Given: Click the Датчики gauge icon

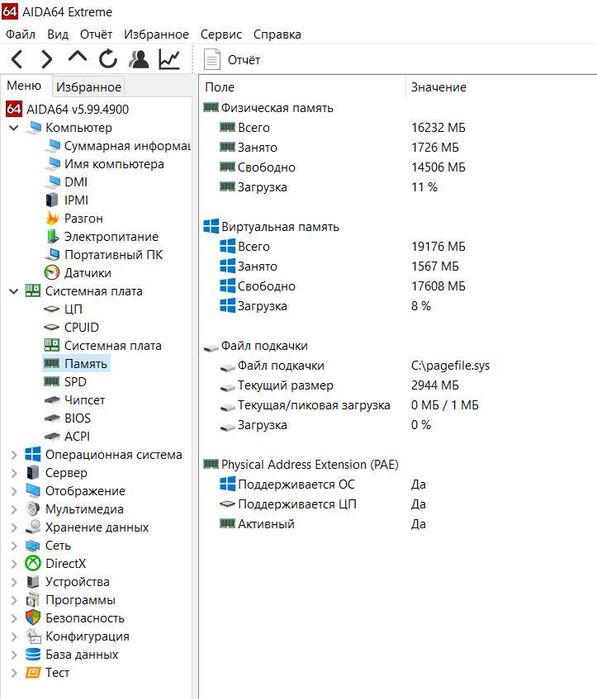Looking at the screenshot, I should [x=52, y=273].
